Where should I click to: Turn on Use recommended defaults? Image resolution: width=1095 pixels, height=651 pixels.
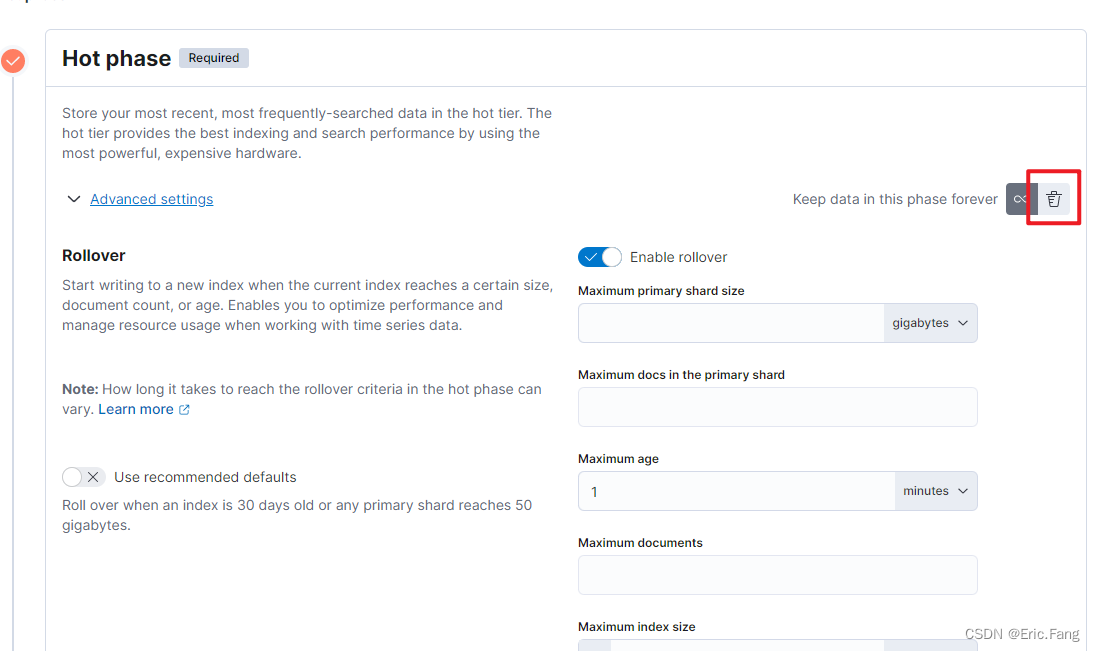click(83, 477)
